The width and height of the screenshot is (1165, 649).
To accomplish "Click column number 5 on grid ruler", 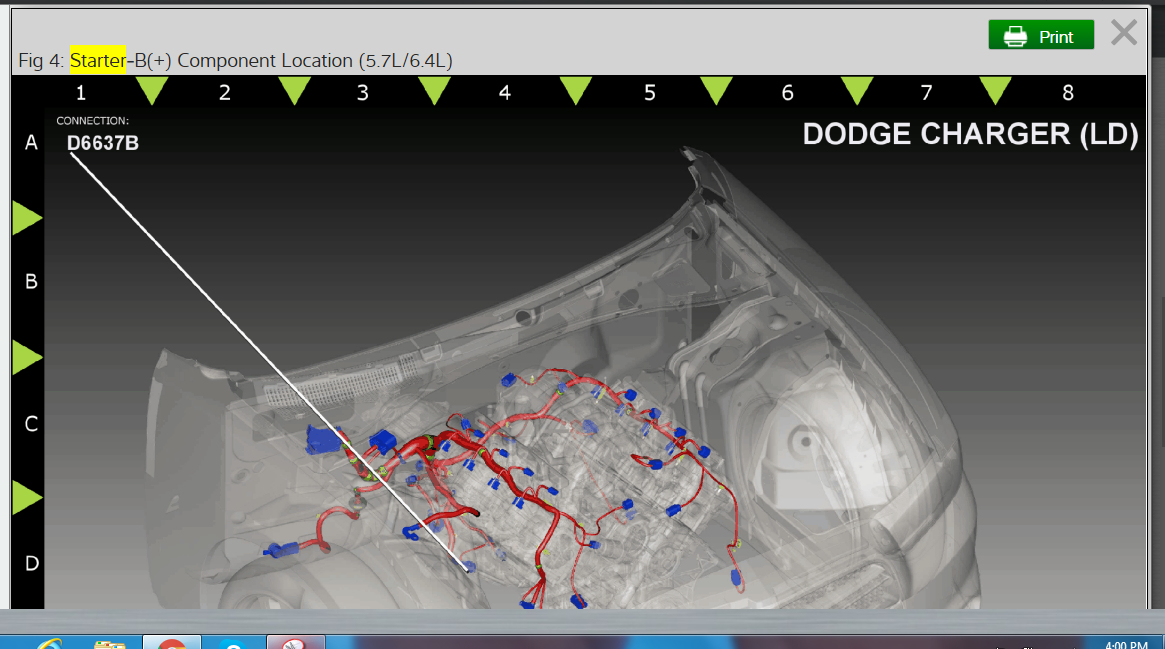I will 650,93.
